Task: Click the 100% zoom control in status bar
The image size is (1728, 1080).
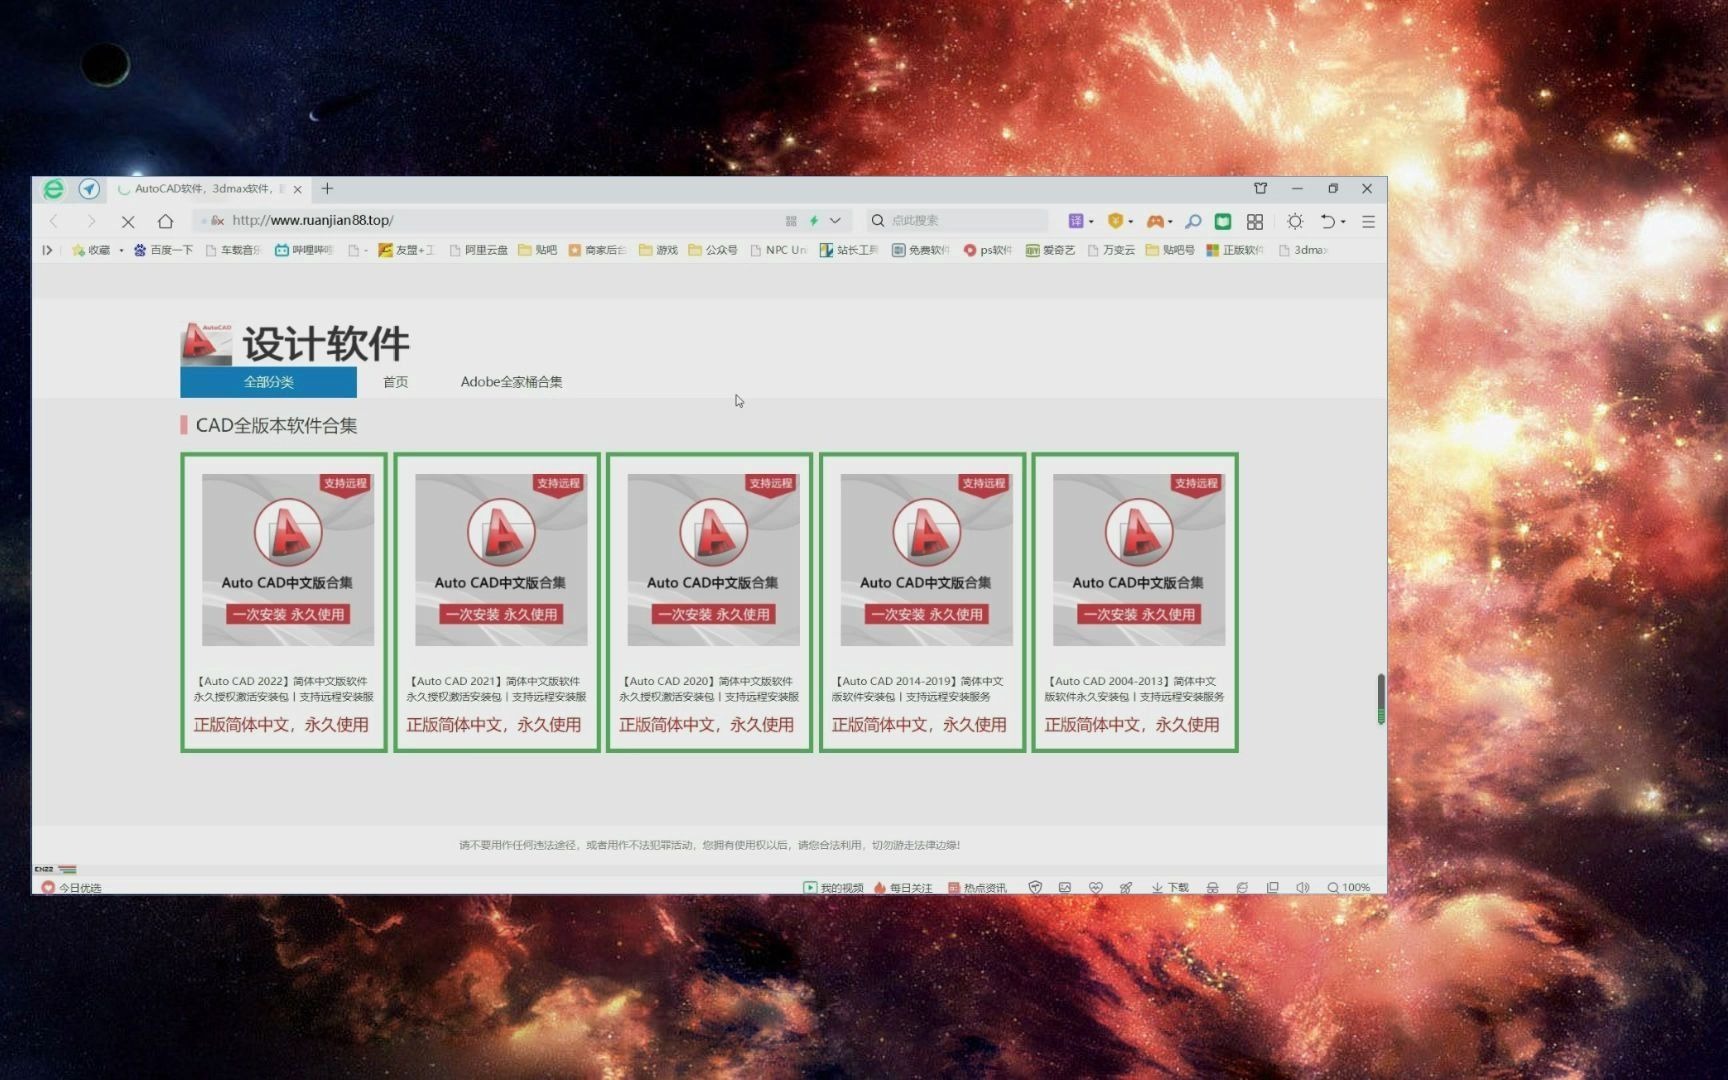Action: point(1349,887)
